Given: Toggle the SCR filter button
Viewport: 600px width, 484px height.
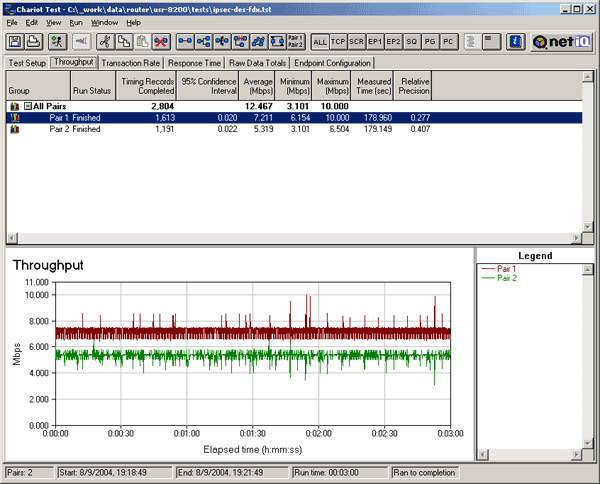Looking at the screenshot, I should coord(356,42).
